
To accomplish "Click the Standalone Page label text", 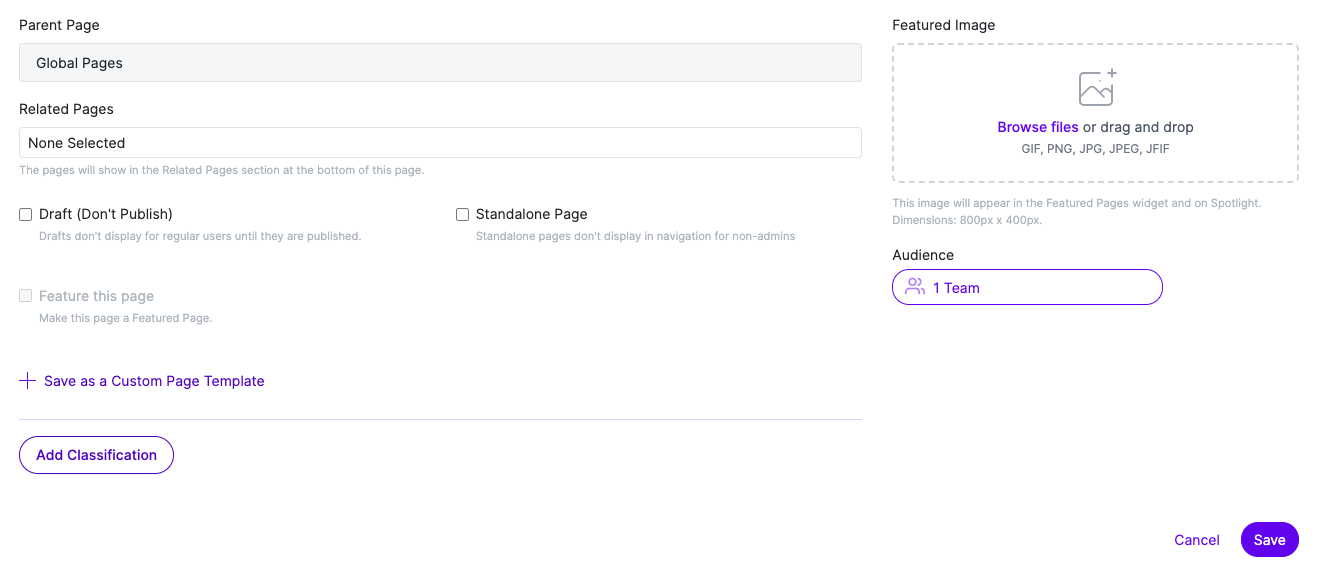I will click(x=532, y=214).
